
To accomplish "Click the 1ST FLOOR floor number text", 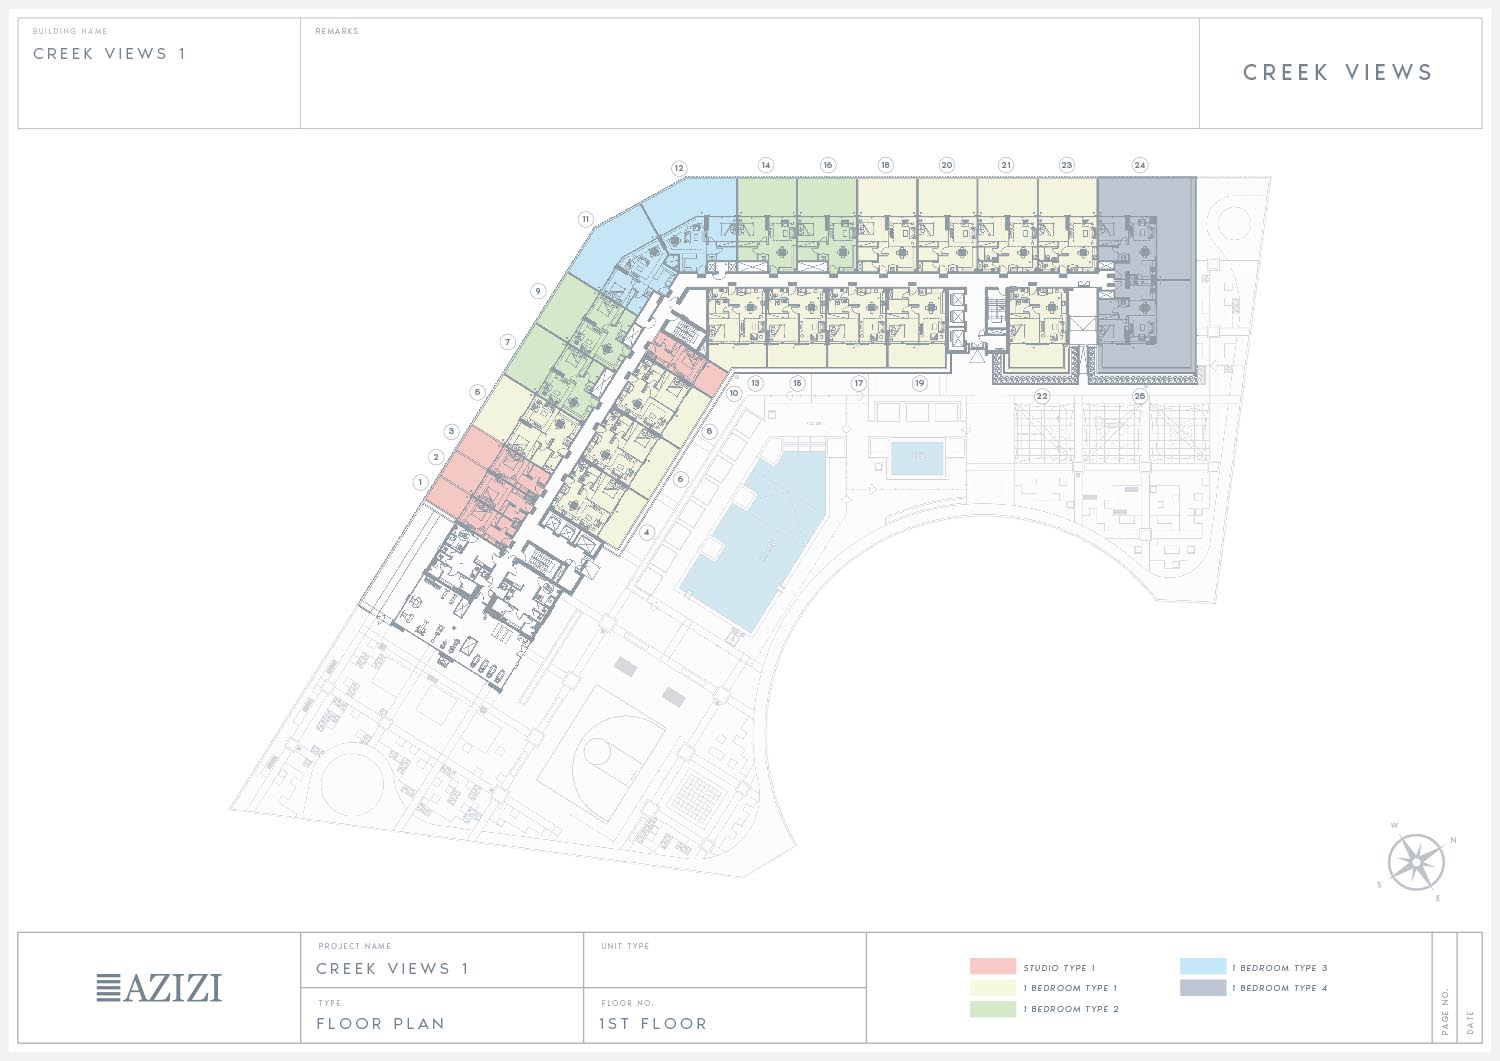I will pyautogui.click(x=652, y=1024).
